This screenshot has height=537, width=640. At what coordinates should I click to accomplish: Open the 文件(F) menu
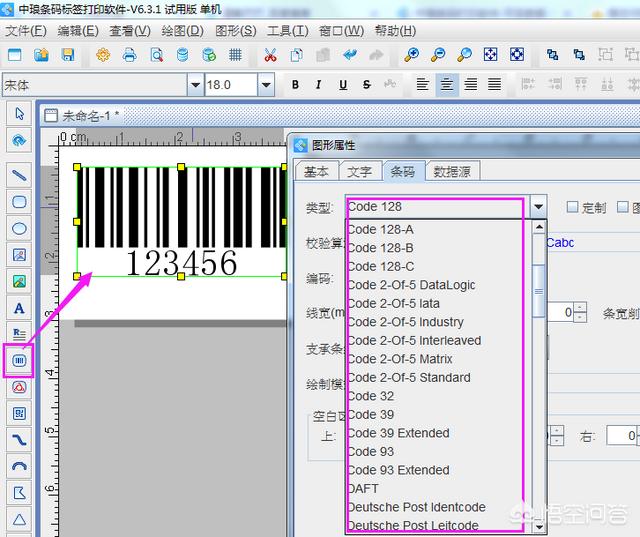click(x=26, y=31)
